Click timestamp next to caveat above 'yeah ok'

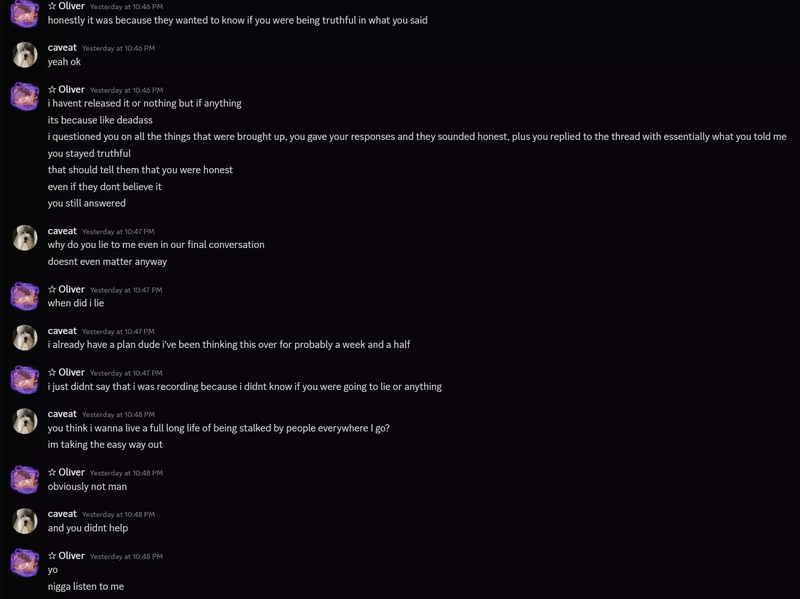click(x=118, y=48)
